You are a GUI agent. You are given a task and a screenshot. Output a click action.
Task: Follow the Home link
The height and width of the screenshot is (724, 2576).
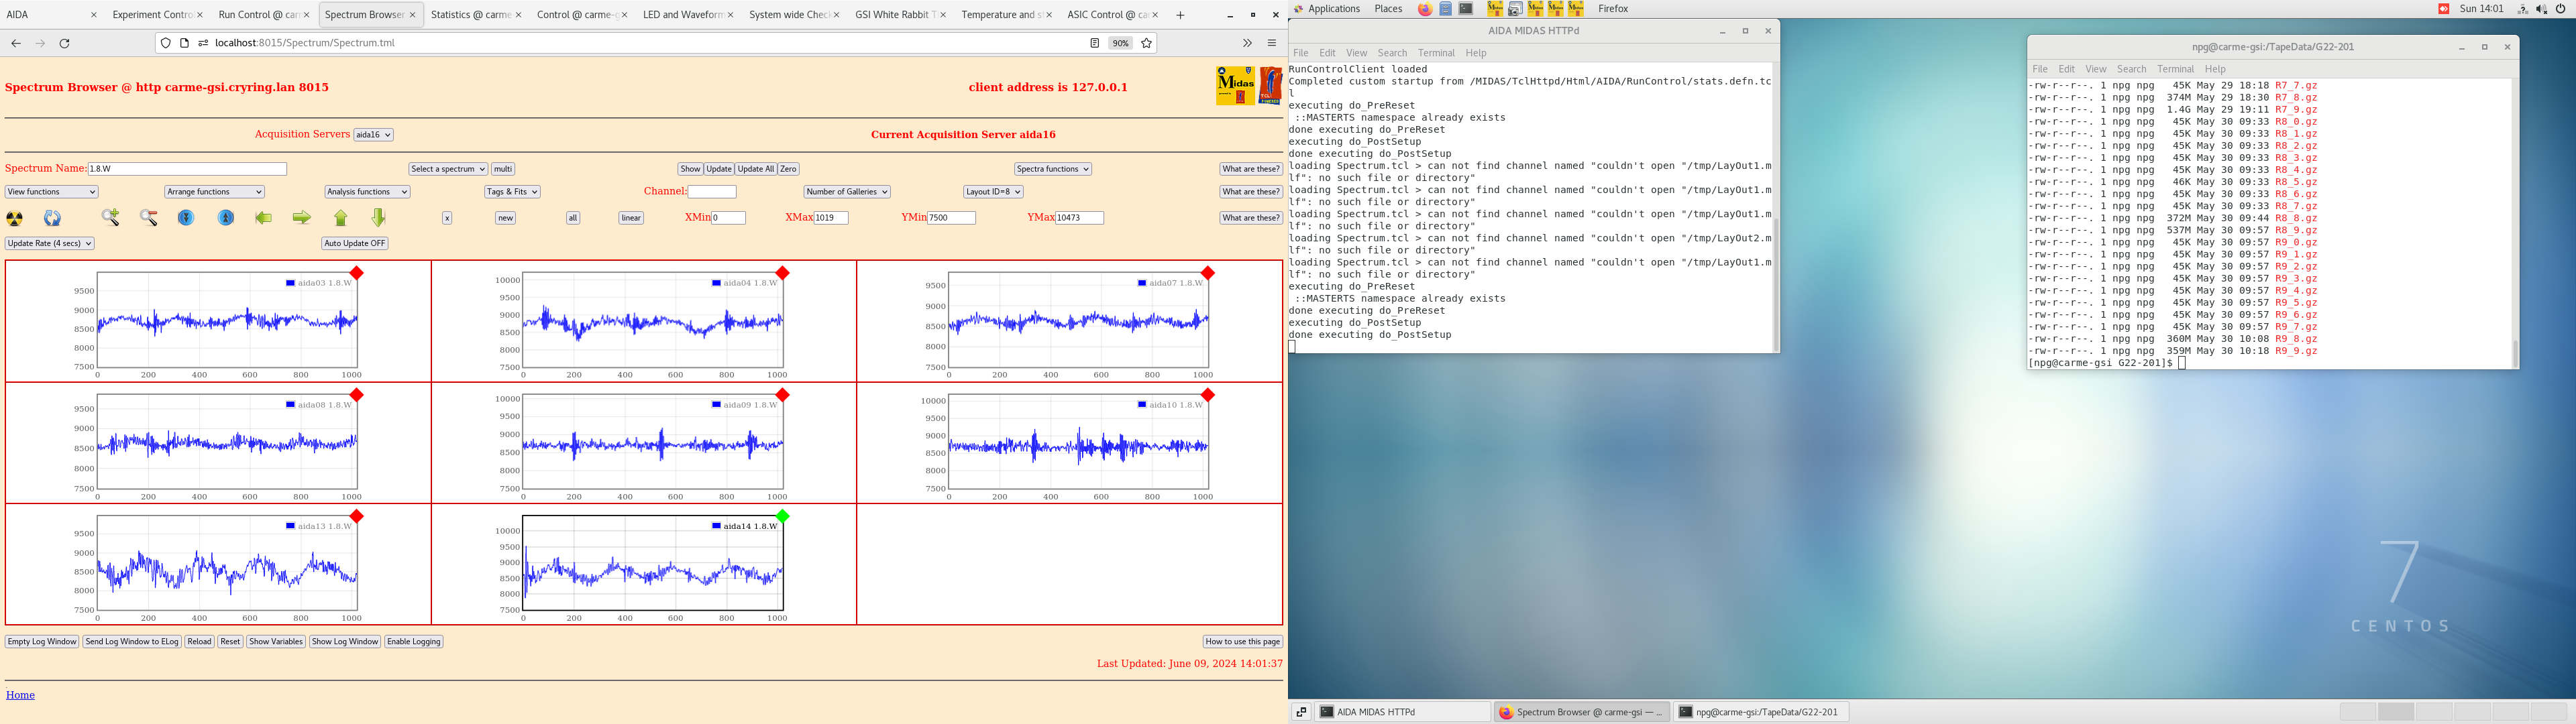coord(20,695)
